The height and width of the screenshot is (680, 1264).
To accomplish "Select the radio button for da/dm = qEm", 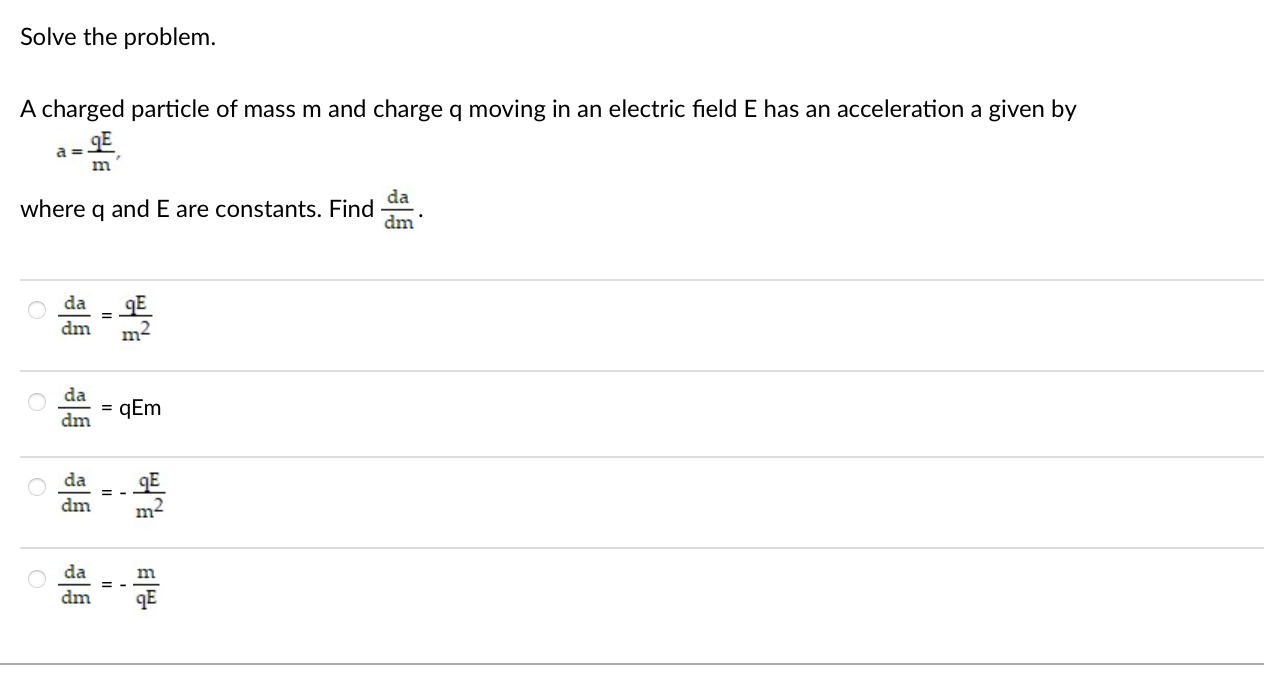I will (35, 402).
